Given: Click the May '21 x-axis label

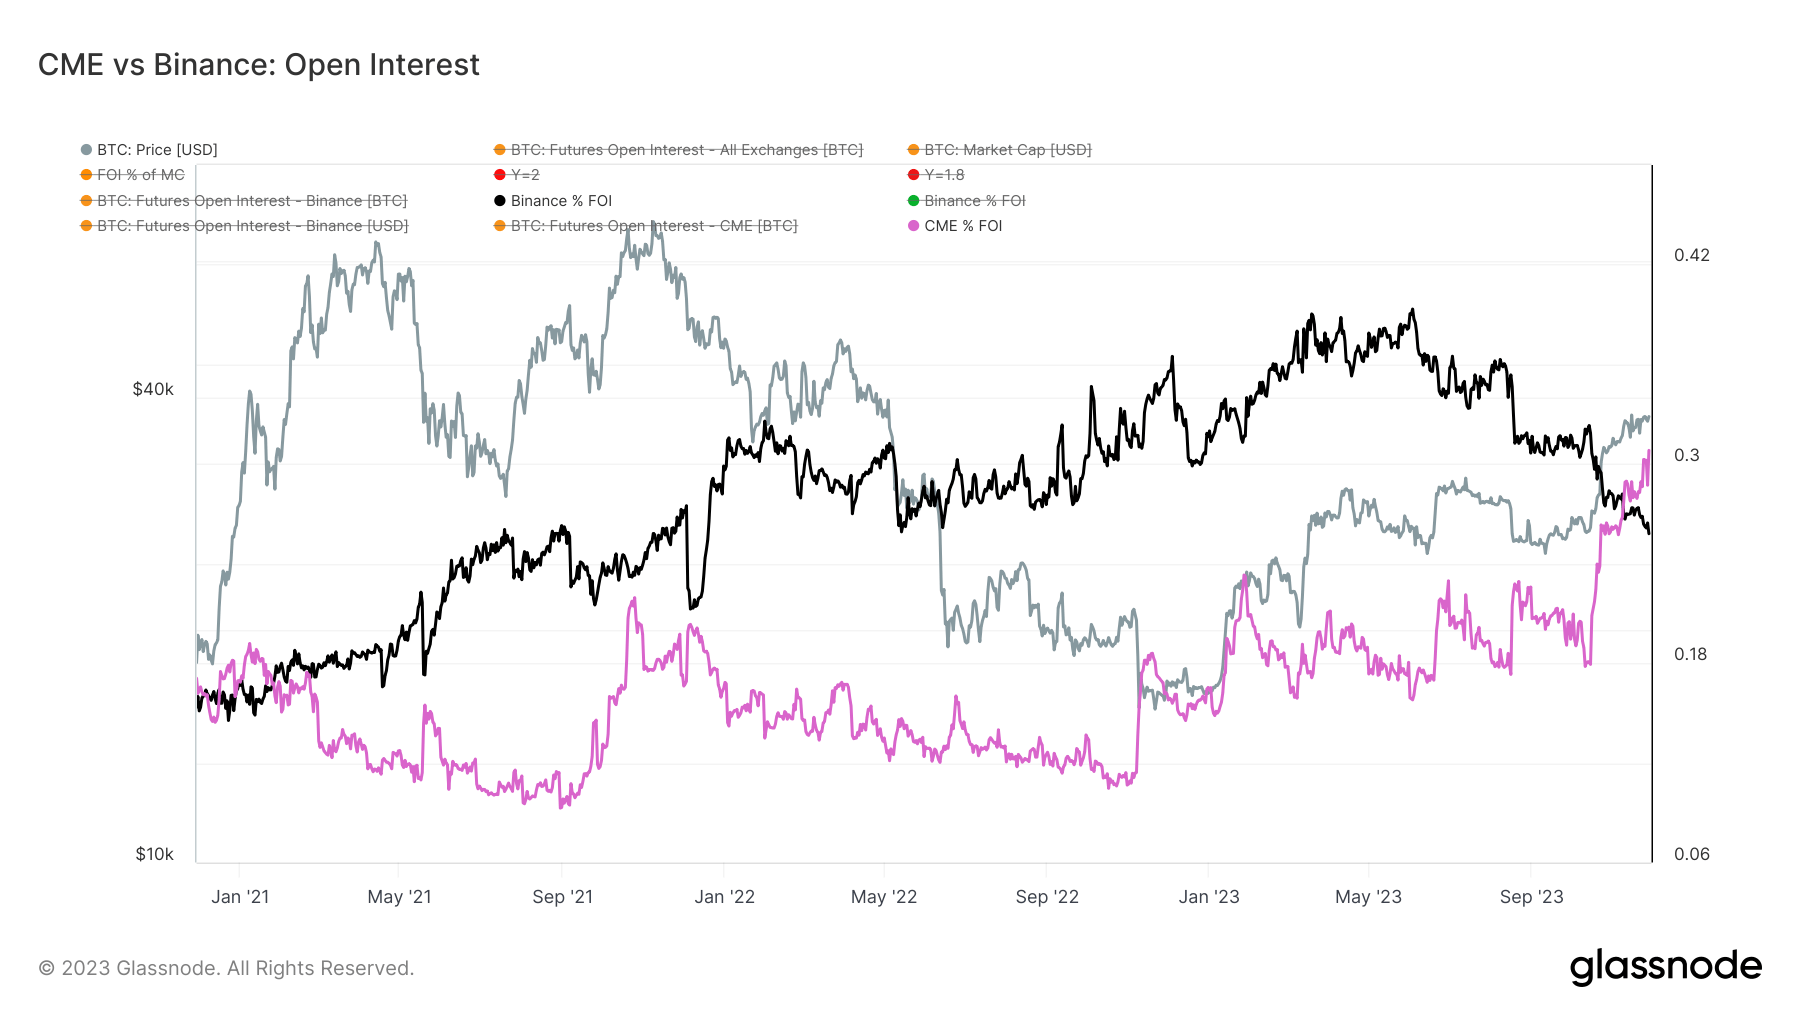Looking at the screenshot, I should click(x=399, y=897).
